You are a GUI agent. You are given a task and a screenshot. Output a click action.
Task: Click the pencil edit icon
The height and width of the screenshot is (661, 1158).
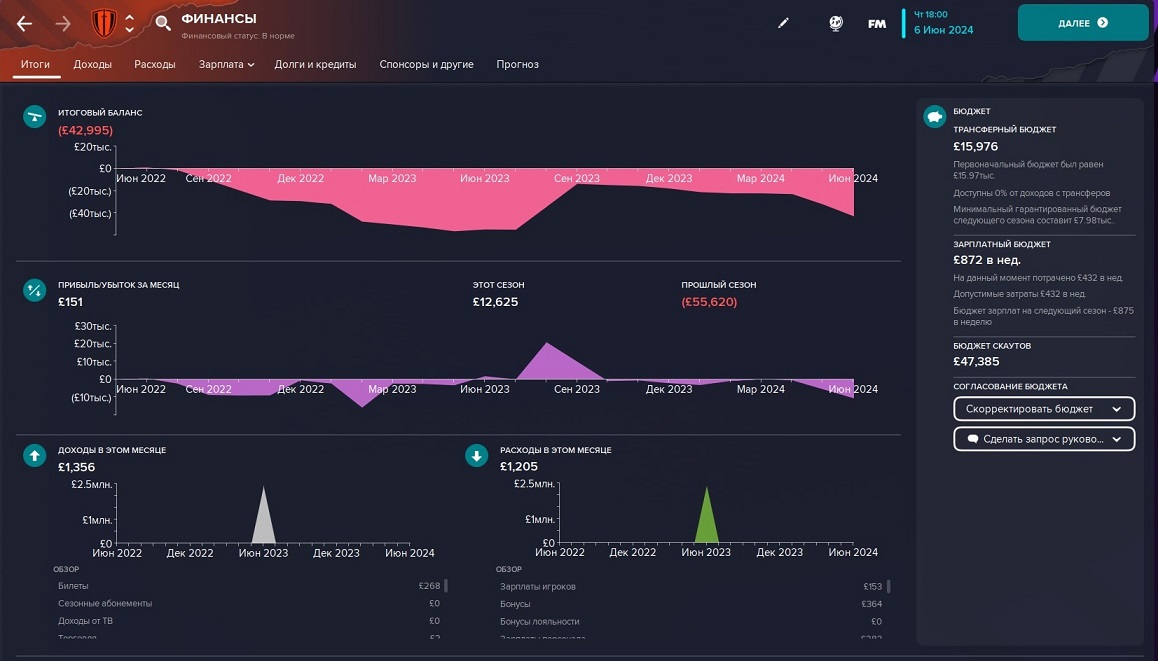783,23
